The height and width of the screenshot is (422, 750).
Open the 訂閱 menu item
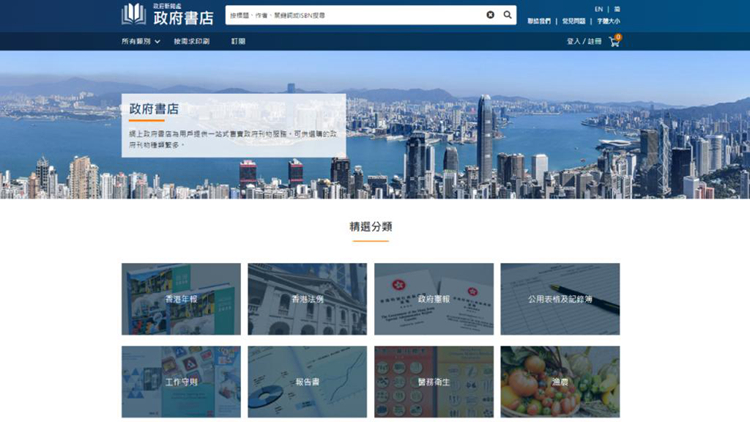(x=238, y=42)
